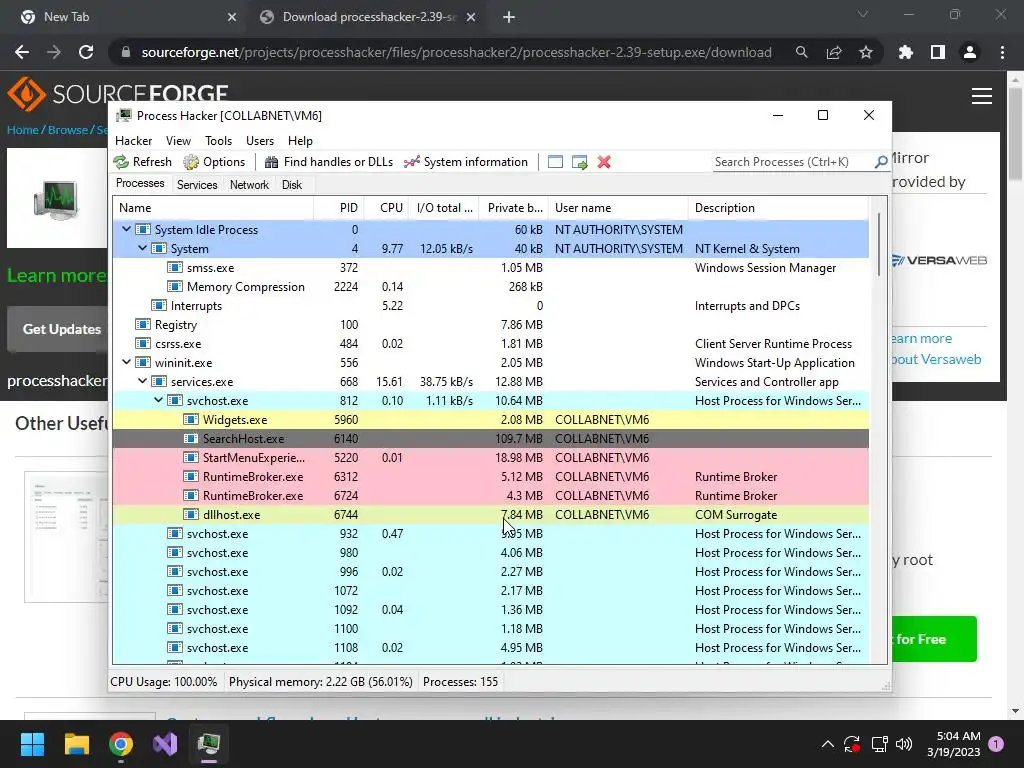Open Visual Studio from the taskbar
This screenshot has width=1024, height=768.
click(x=165, y=744)
